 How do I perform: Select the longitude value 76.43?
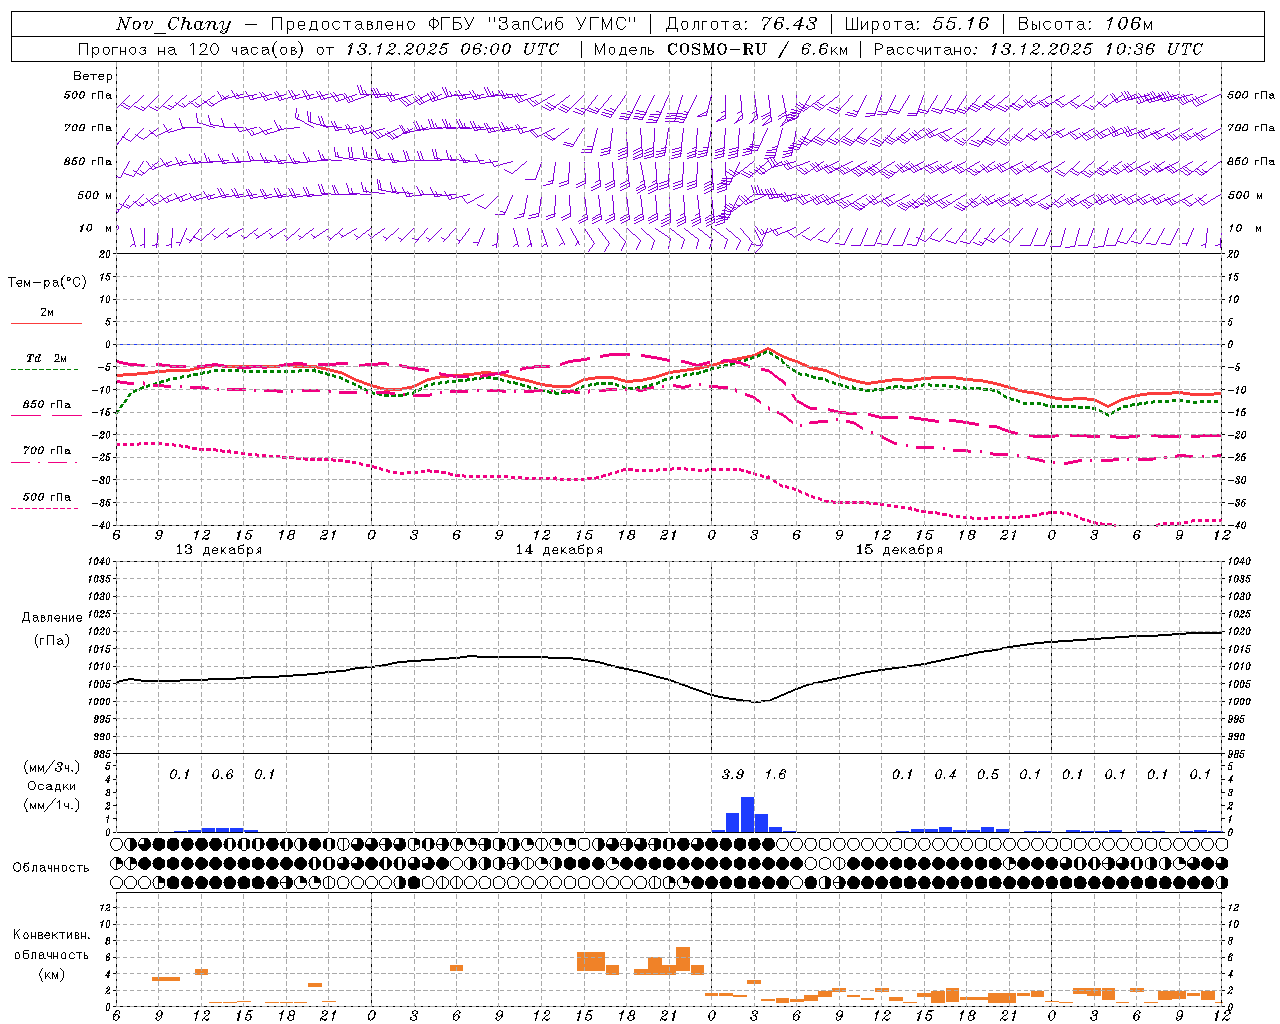789,24
